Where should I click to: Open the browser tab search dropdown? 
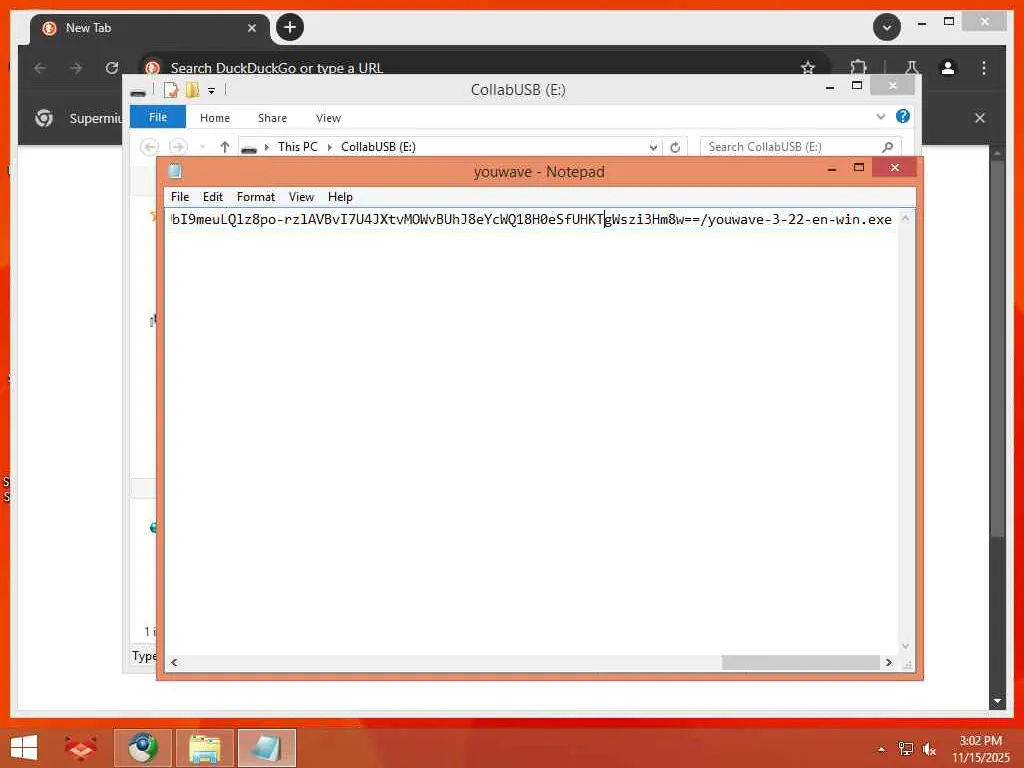coord(887,27)
